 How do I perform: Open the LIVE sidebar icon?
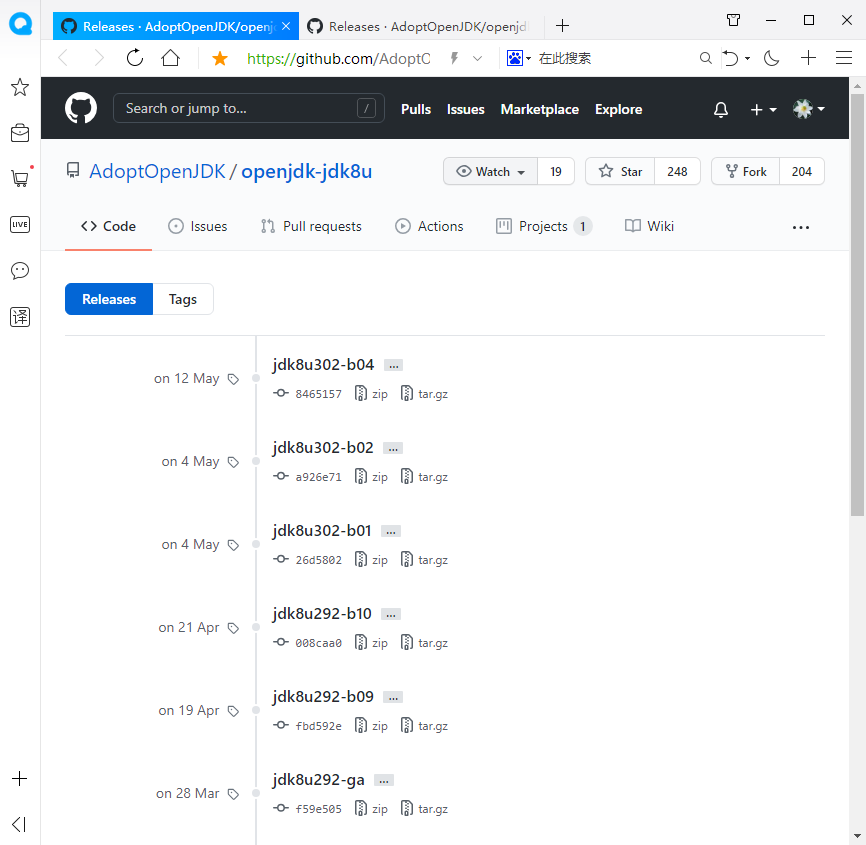[x=20, y=224]
